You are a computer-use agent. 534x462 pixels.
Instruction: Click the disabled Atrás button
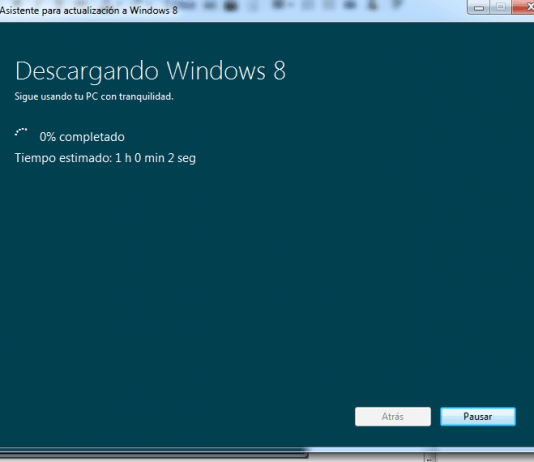coord(393,416)
